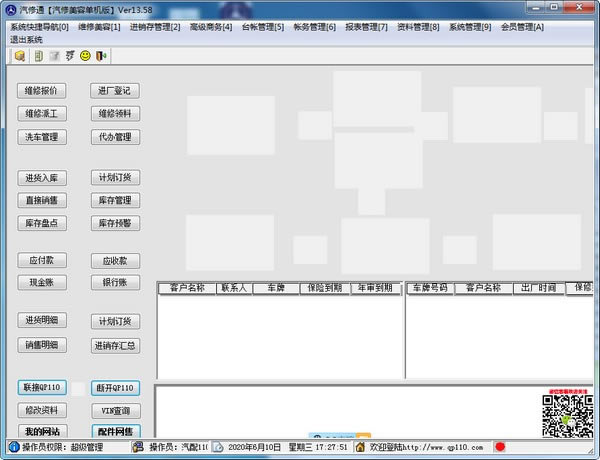Click the 维修报价 button
600x460 pixels.
41,91
